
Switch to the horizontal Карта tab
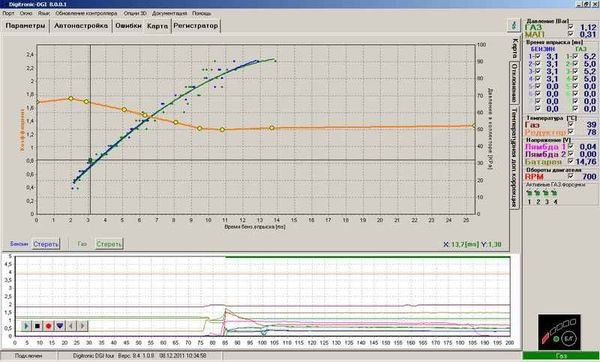pyautogui.click(x=157, y=26)
